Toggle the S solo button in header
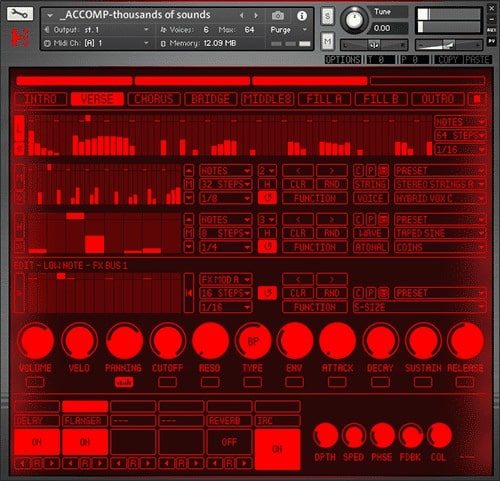The height and width of the screenshot is (481, 500). tap(327, 16)
